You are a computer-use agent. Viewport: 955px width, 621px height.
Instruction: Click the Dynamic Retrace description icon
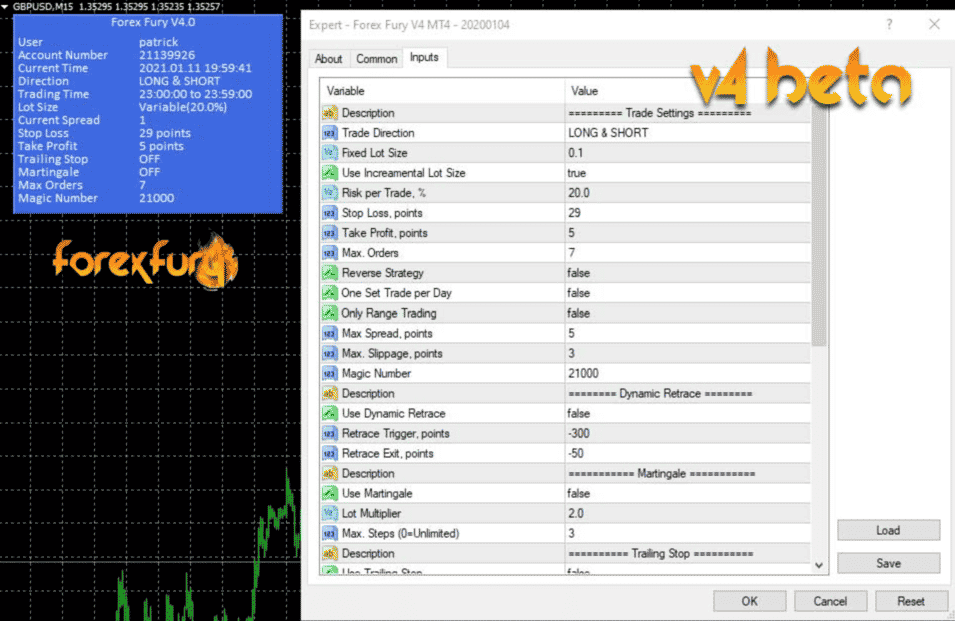329,394
